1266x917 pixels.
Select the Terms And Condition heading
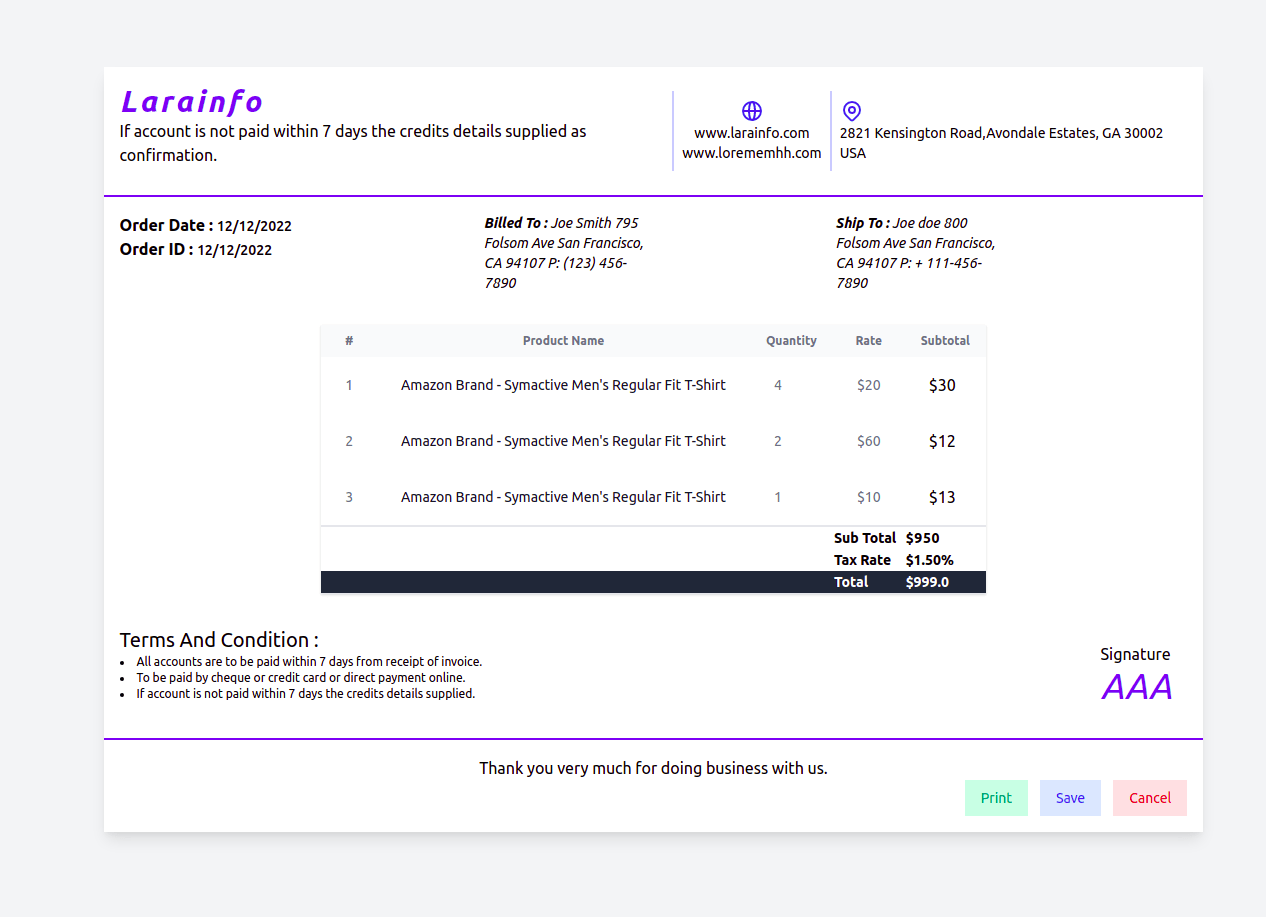218,640
